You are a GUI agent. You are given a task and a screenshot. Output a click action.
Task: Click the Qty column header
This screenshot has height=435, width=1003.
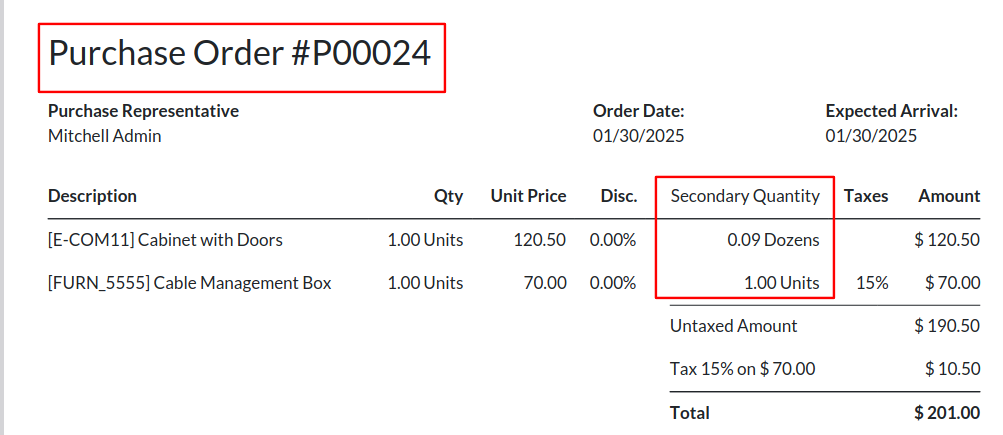pyautogui.click(x=448, y=196)
